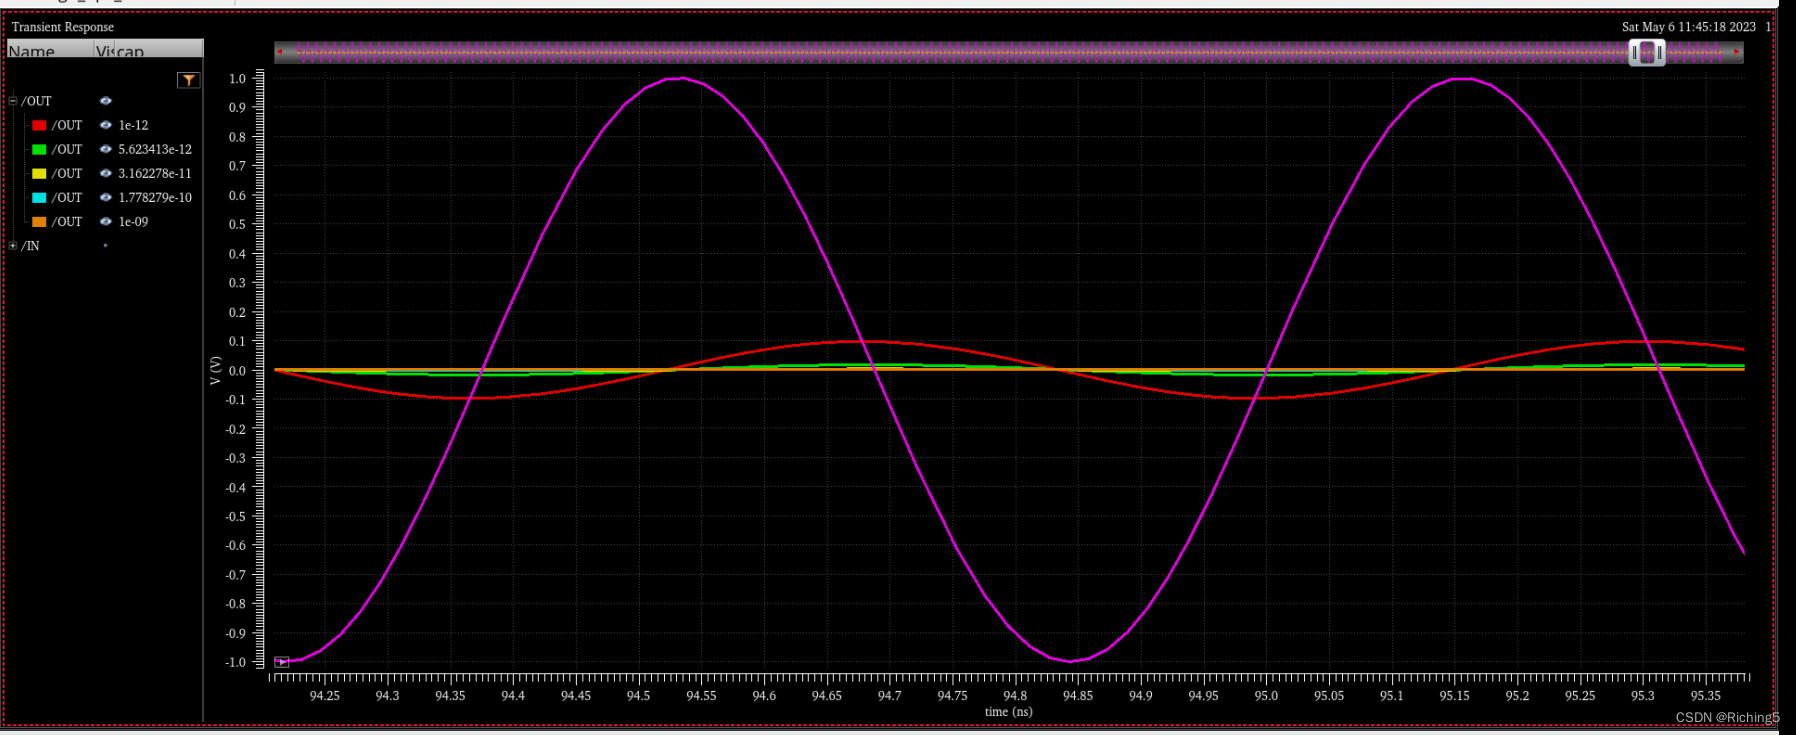Select cap value 3.162278e-11
The height and width of the screenshot is (735, 1796).
[x=155, y=173]
